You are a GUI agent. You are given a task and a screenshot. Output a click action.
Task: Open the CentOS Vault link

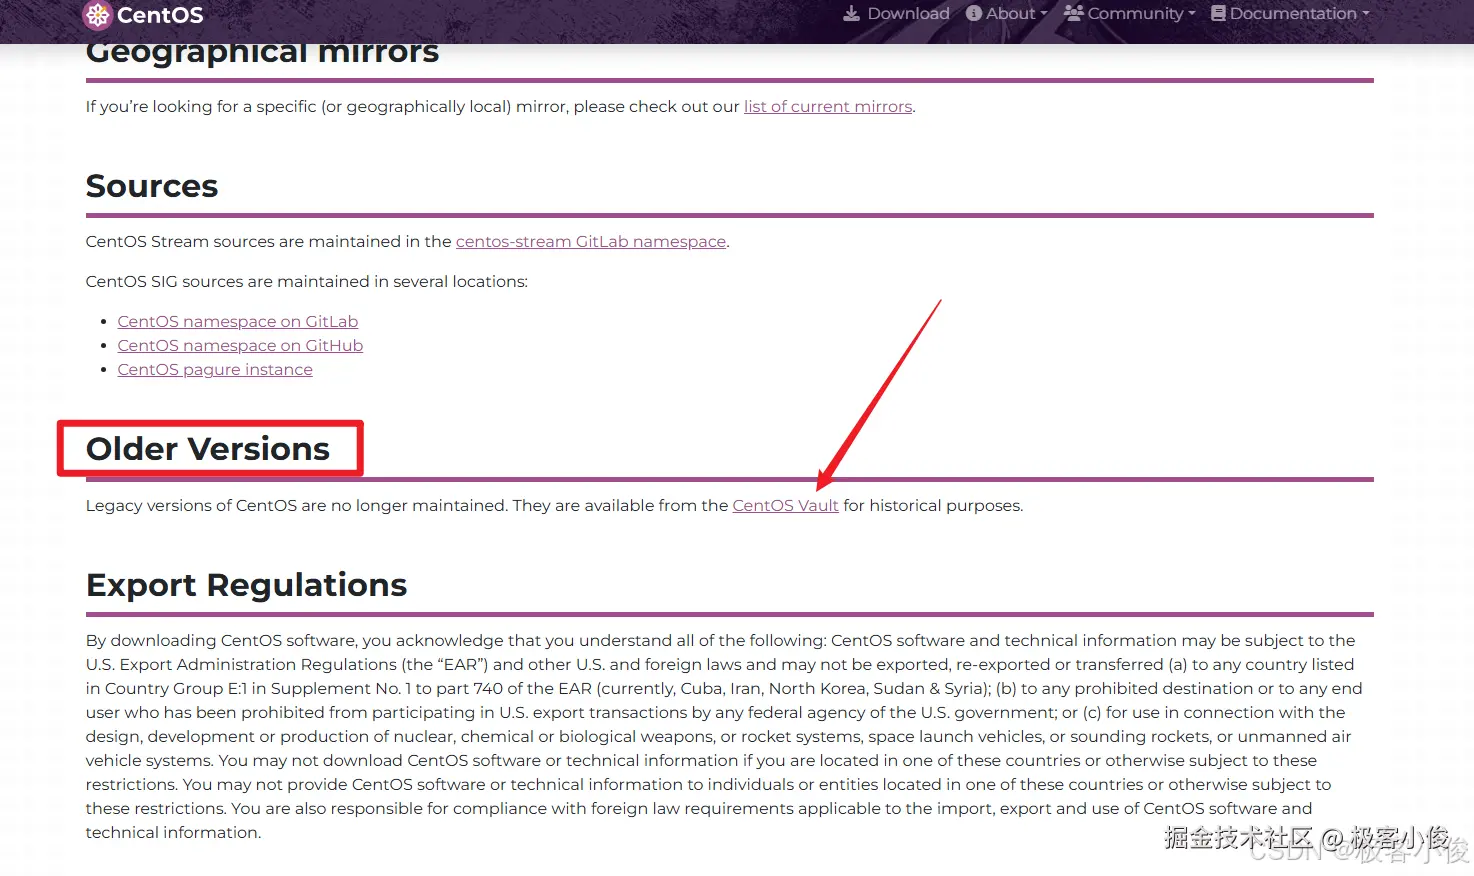click(x=785, y=505)
